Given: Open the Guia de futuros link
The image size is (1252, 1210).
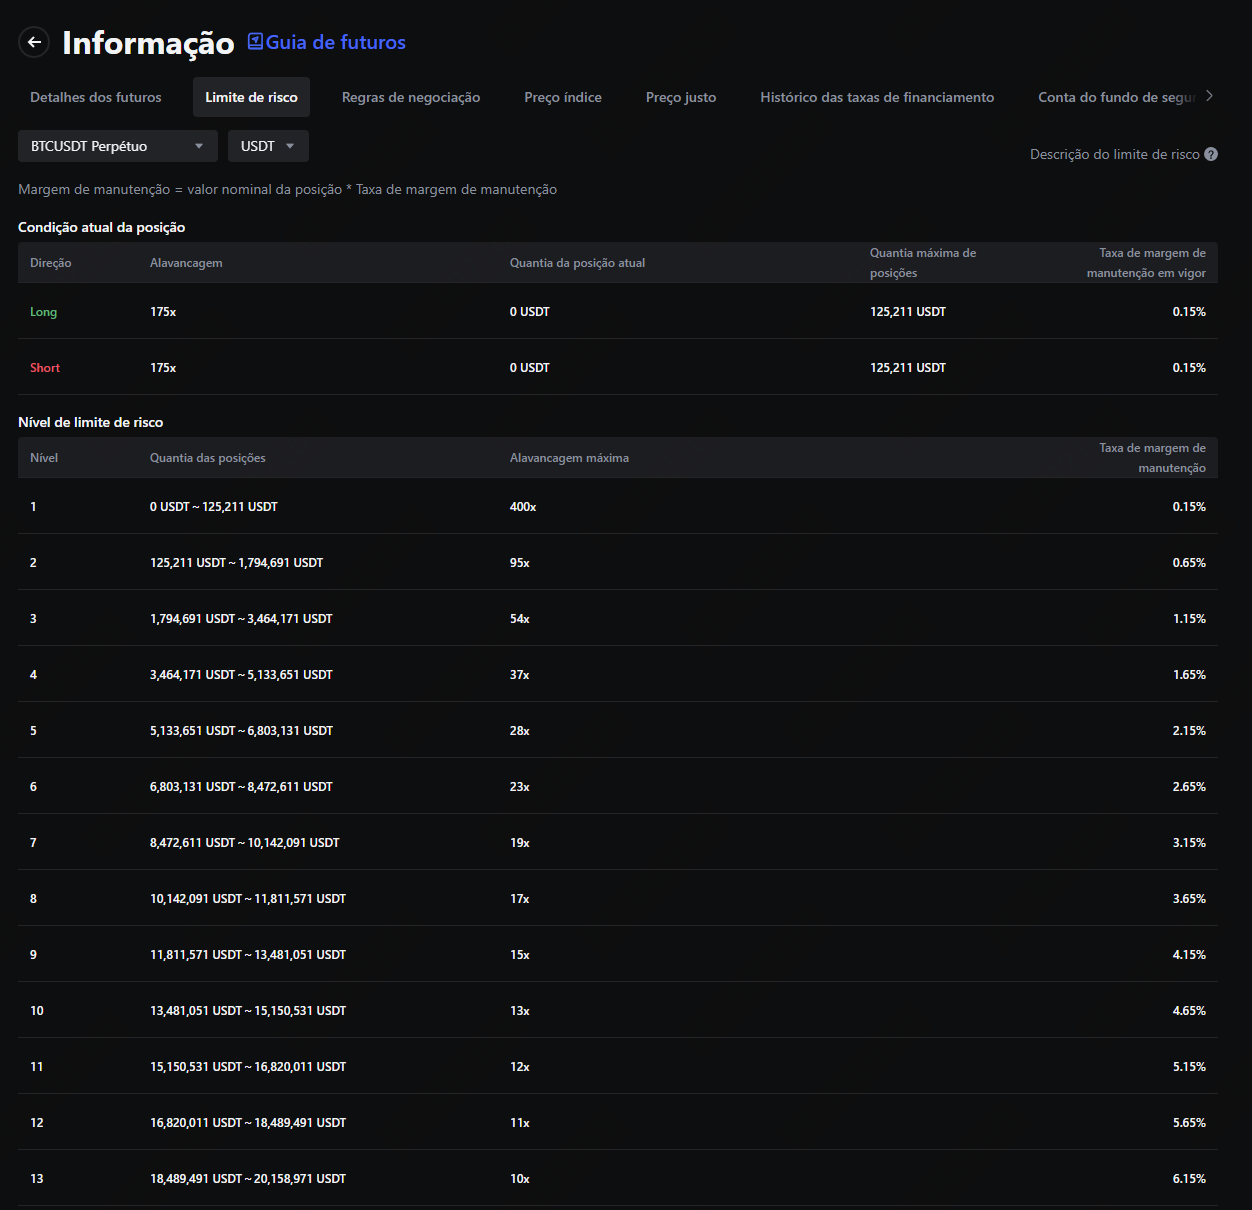Looking at the screenshot, I should (x=327, y=42).
